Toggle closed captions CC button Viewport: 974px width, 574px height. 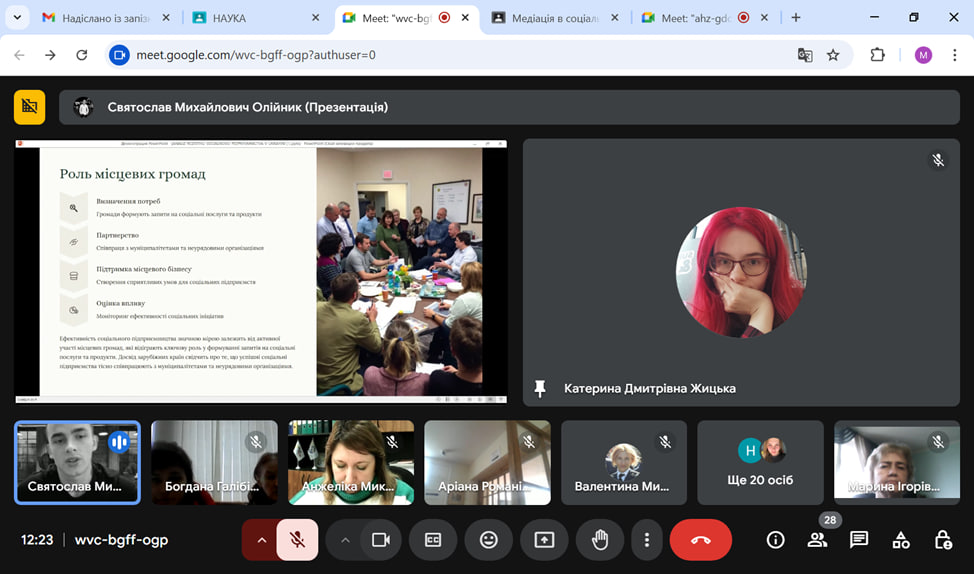click(x=433, y=540)
